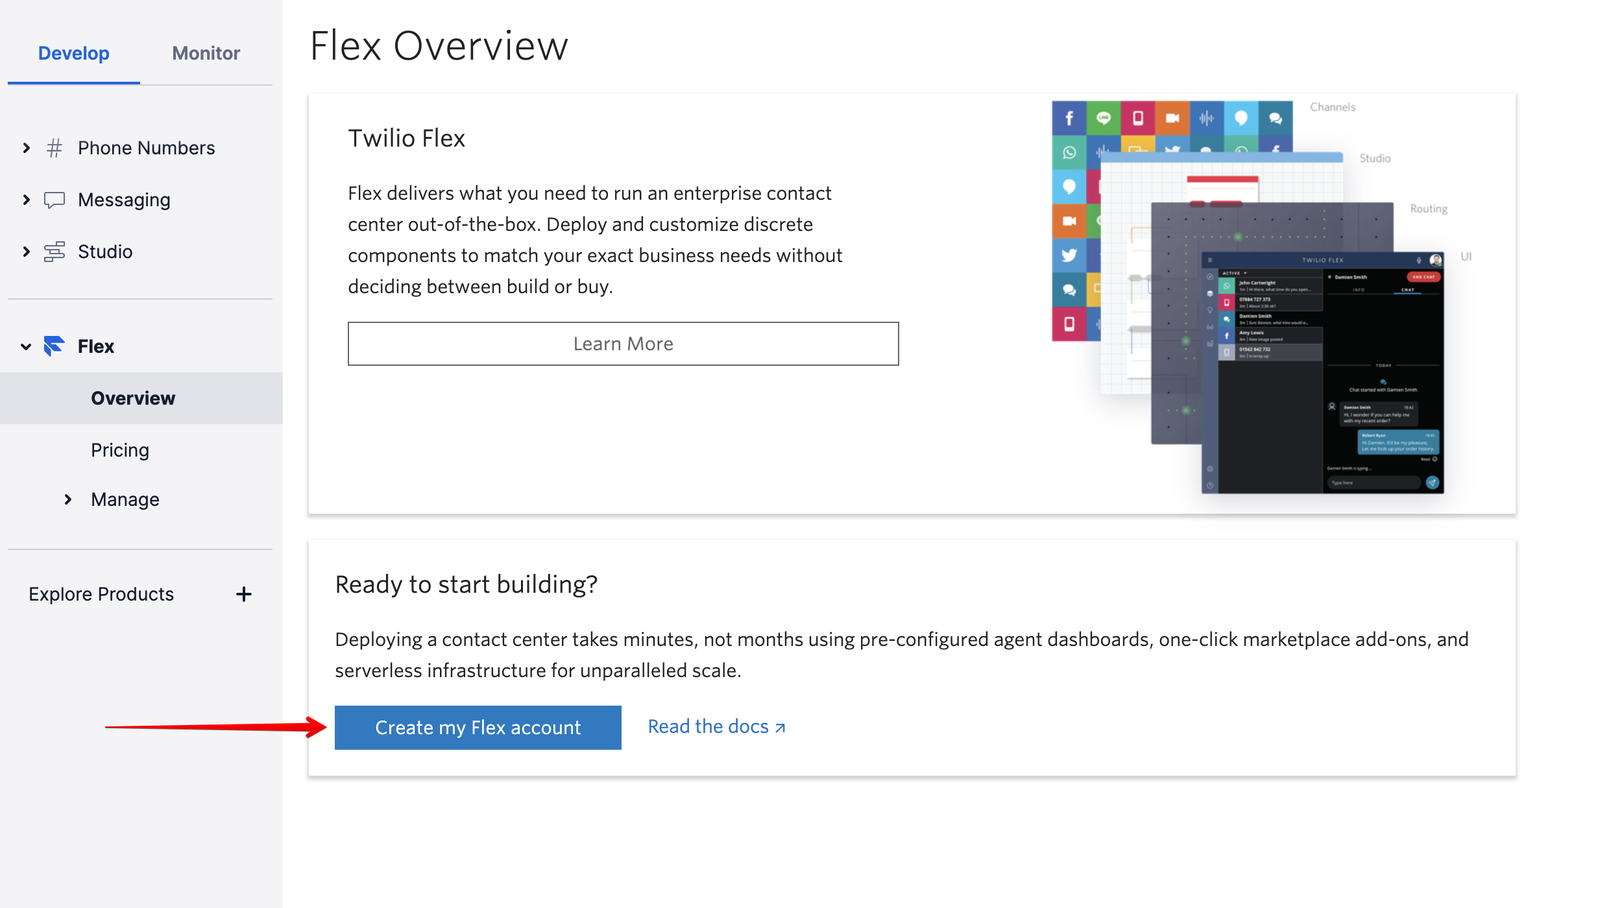Click the Studio workflow icon

tap(54, 251)
